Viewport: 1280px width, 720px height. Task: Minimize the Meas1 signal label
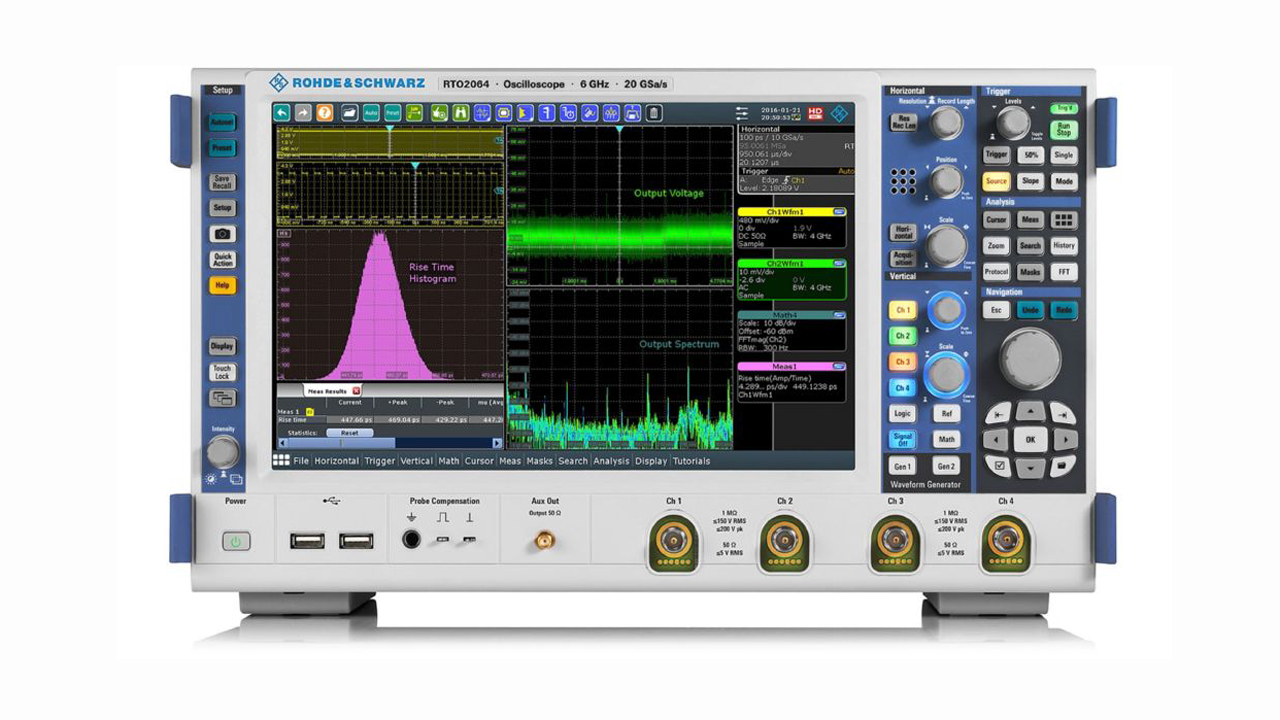[839, 366]
